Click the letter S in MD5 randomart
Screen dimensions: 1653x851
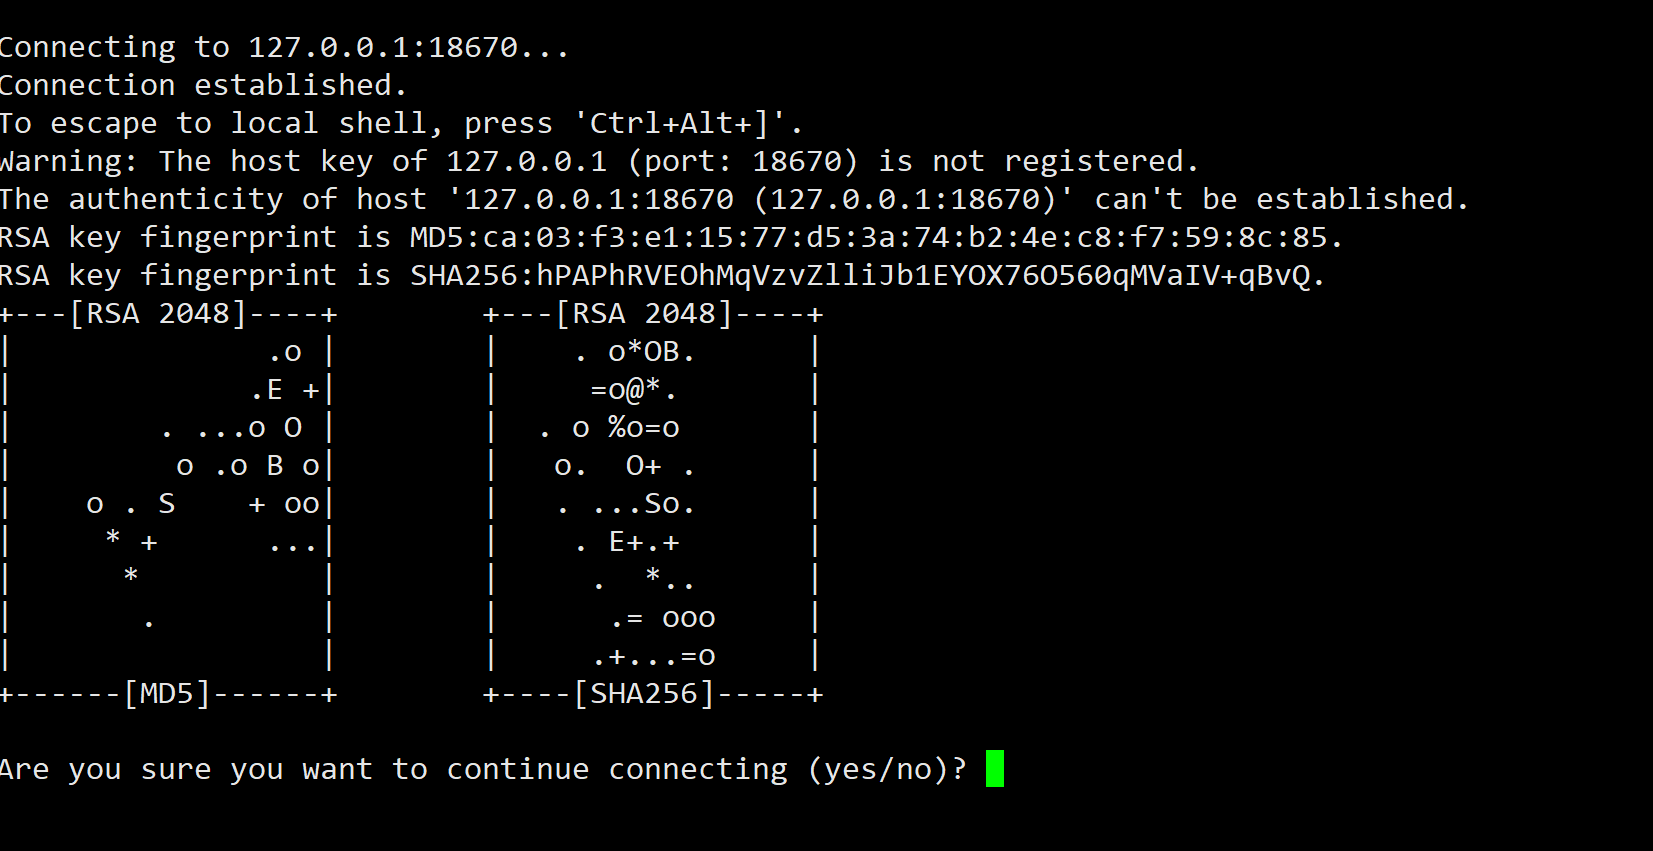pyautogui.click(x=166, y=504)
